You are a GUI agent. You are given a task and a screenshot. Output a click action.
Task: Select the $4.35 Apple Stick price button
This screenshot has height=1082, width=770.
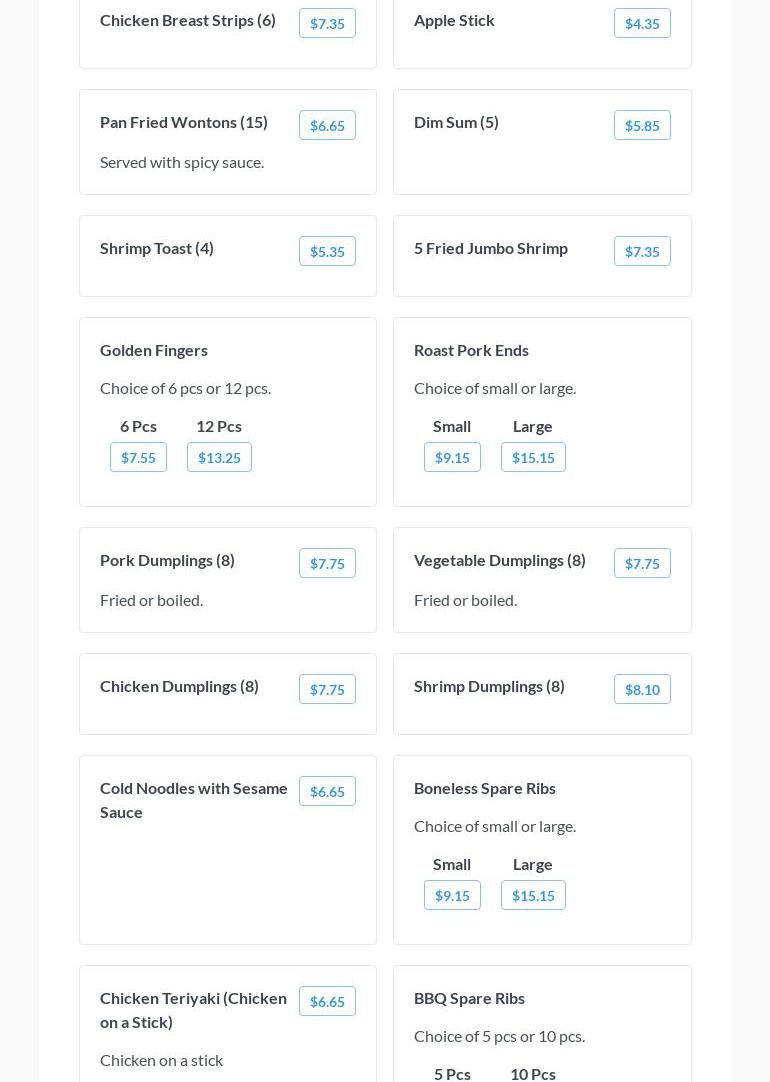[641, 23]
